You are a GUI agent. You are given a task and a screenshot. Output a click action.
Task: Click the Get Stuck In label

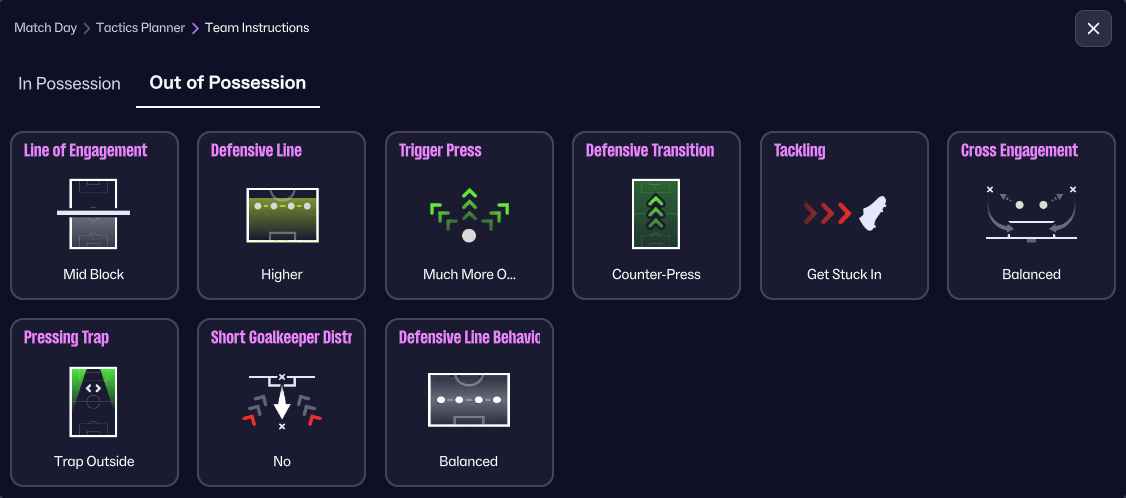(x=844, y=274)
